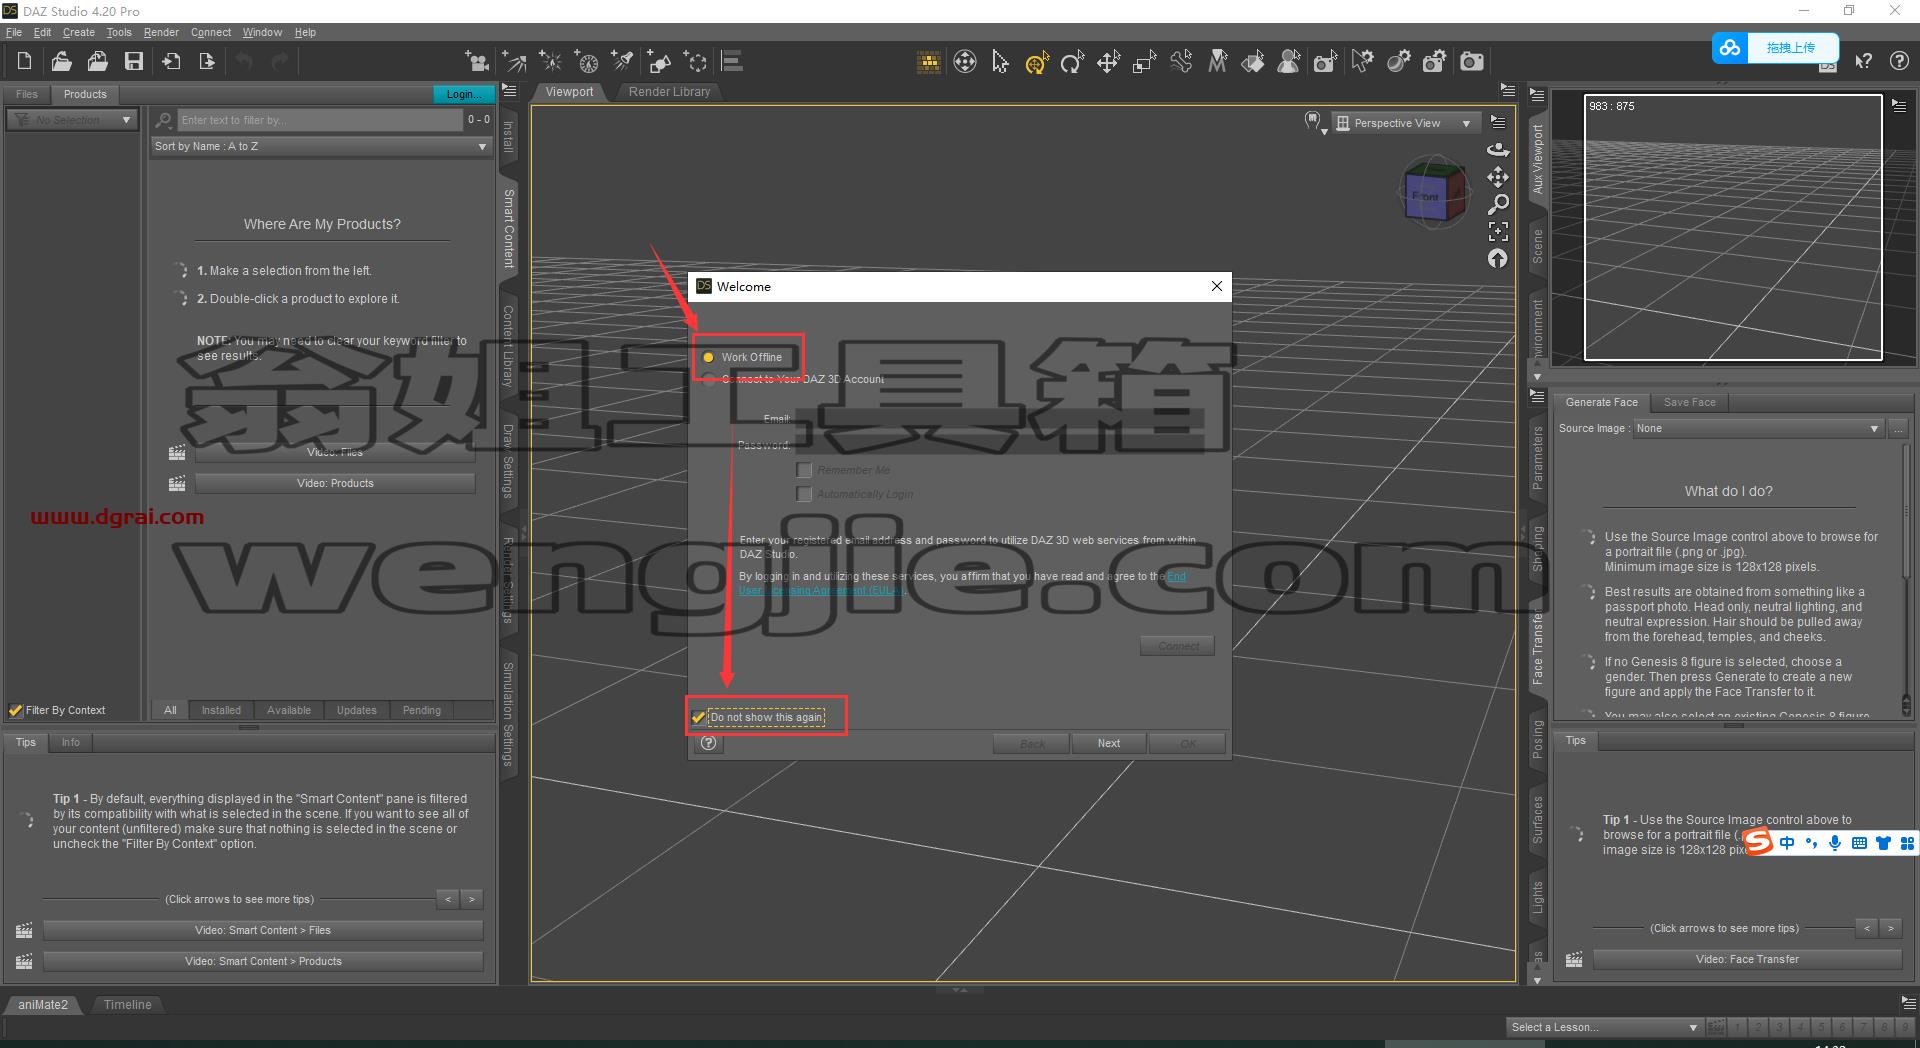Toggle the Remember Me checkbox
The width and height of the screenshot is (1920, 1048).
(803, 470)
